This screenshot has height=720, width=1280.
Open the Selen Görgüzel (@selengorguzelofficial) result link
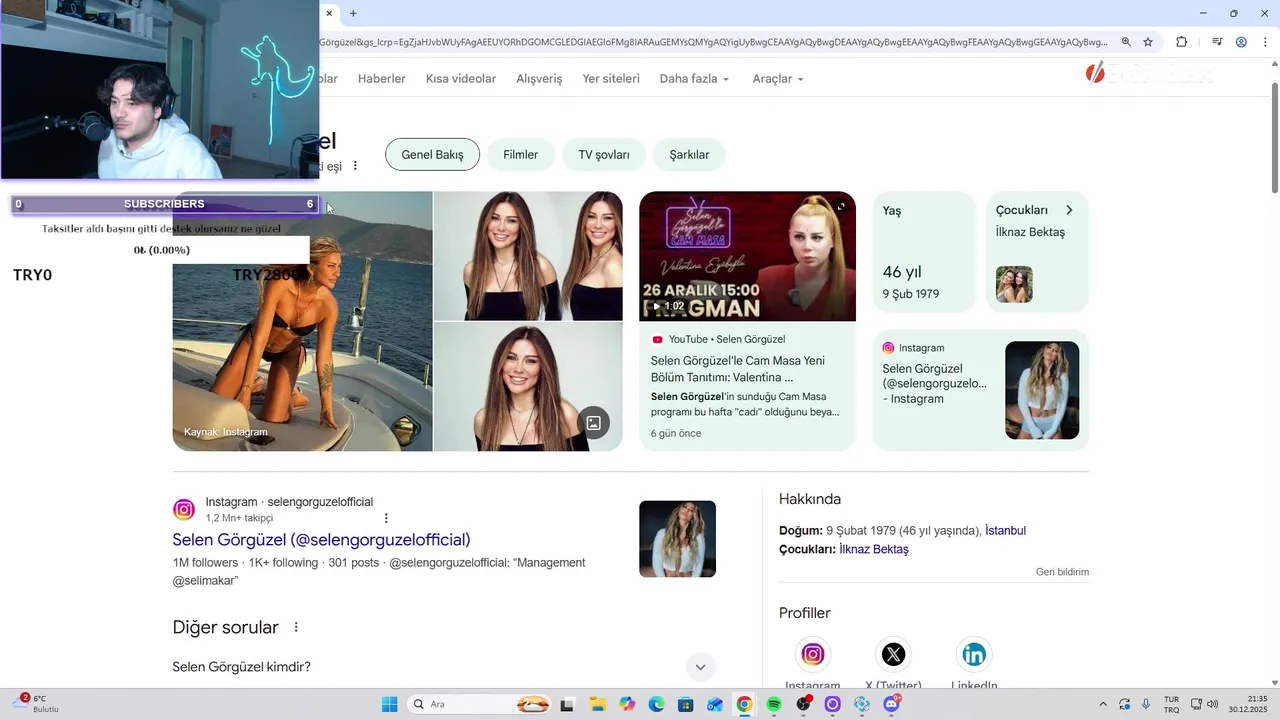(321, 540)
